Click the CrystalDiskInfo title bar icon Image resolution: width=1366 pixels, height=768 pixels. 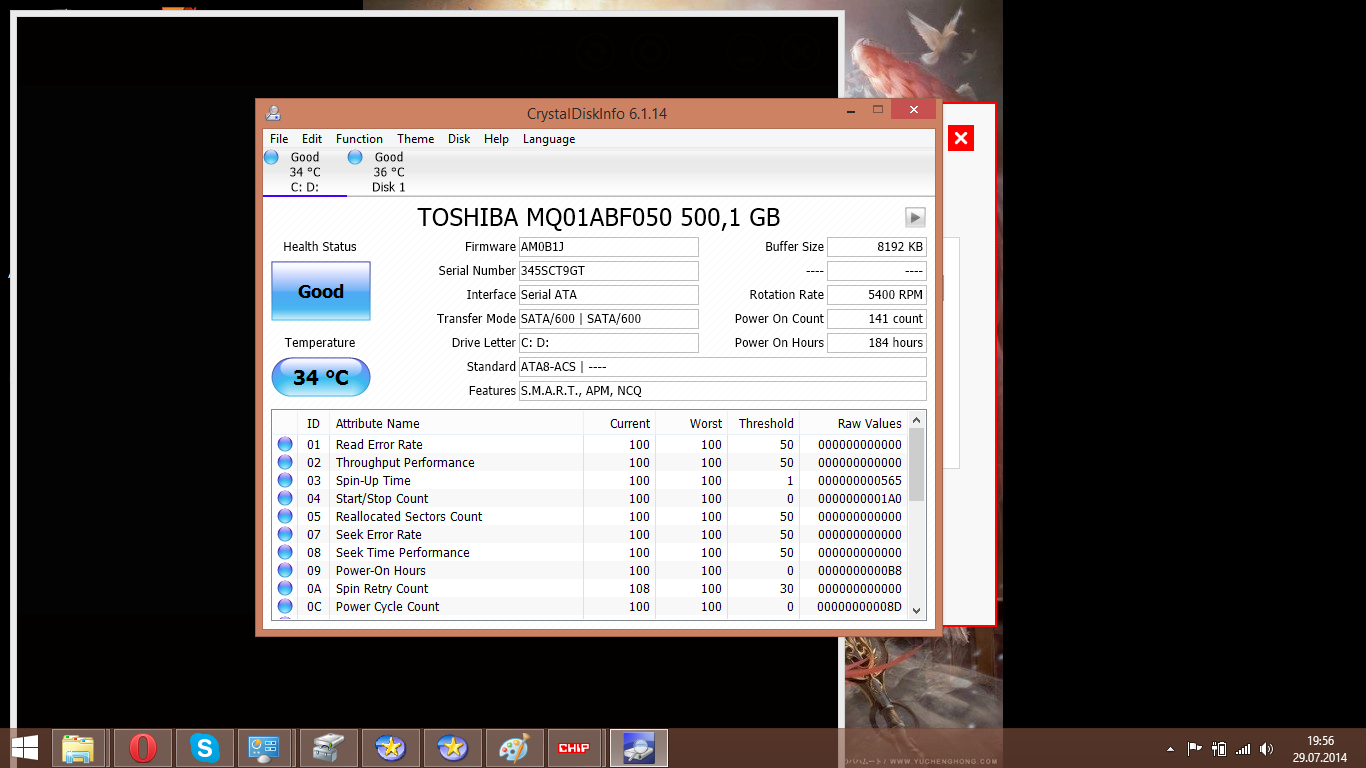coord(273,113)
